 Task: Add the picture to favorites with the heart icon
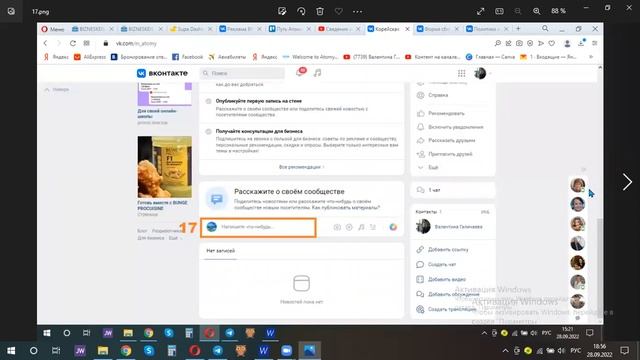(339, 11)
